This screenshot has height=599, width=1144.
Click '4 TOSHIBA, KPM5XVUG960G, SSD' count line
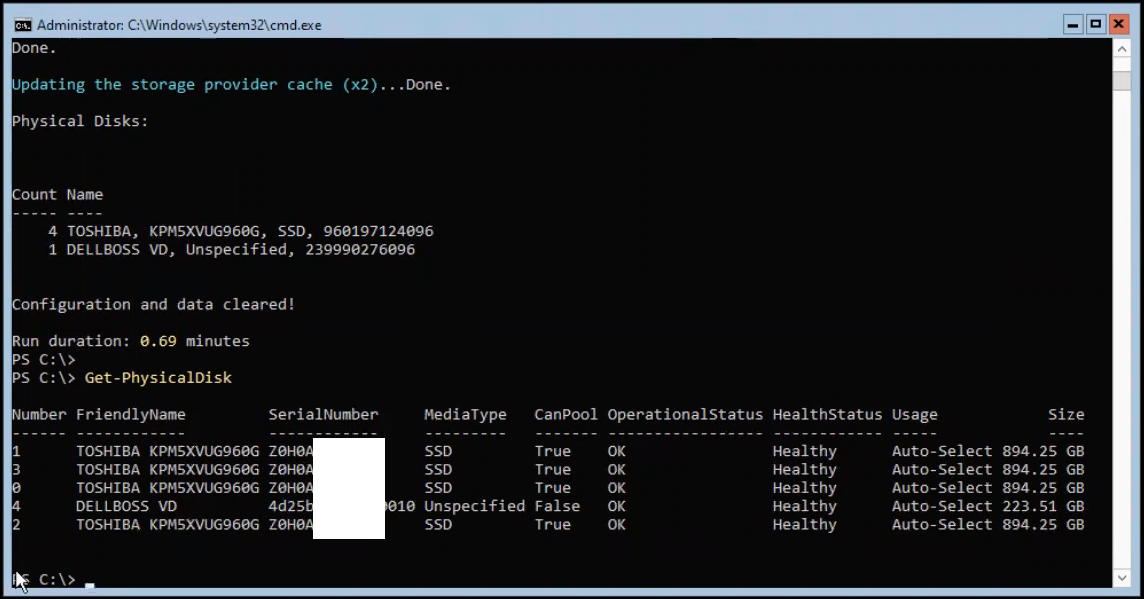241,231
